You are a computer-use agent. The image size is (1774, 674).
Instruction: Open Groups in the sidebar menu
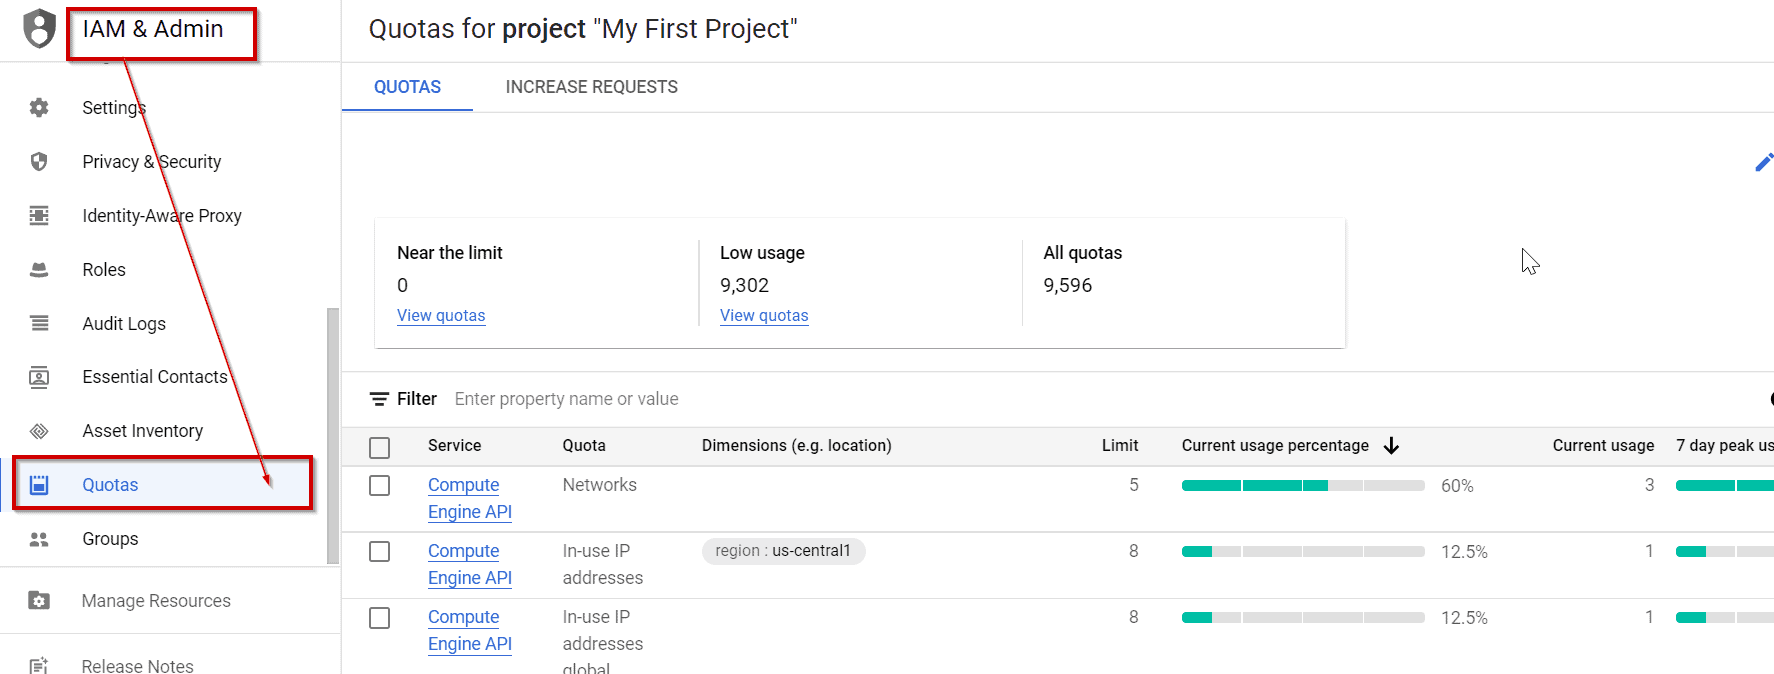tap(110, 539)
